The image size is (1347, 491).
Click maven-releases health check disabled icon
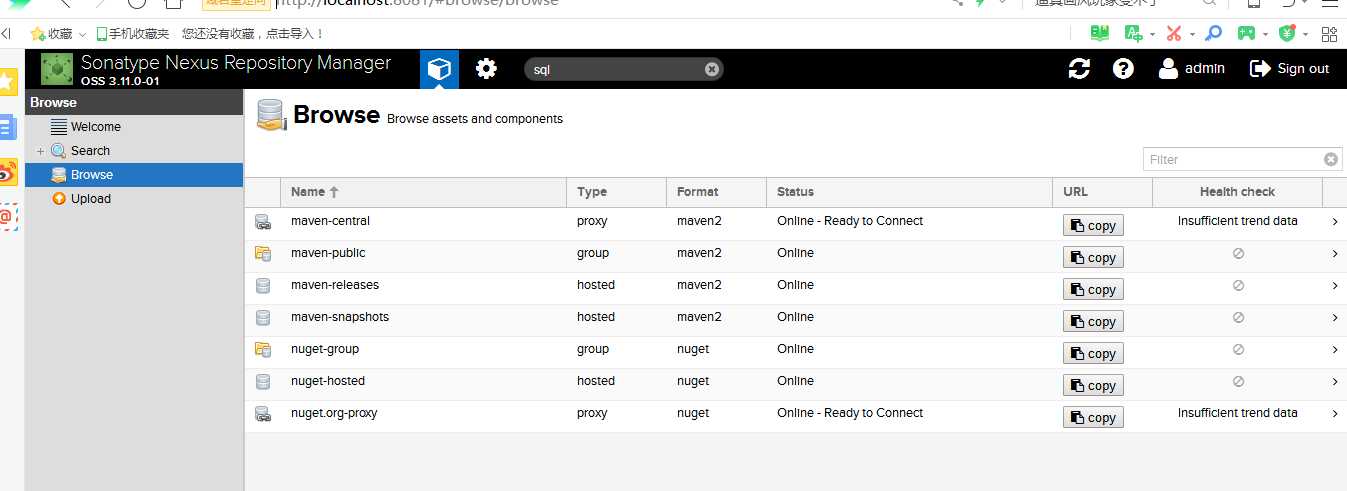(x=1238, y=286)
